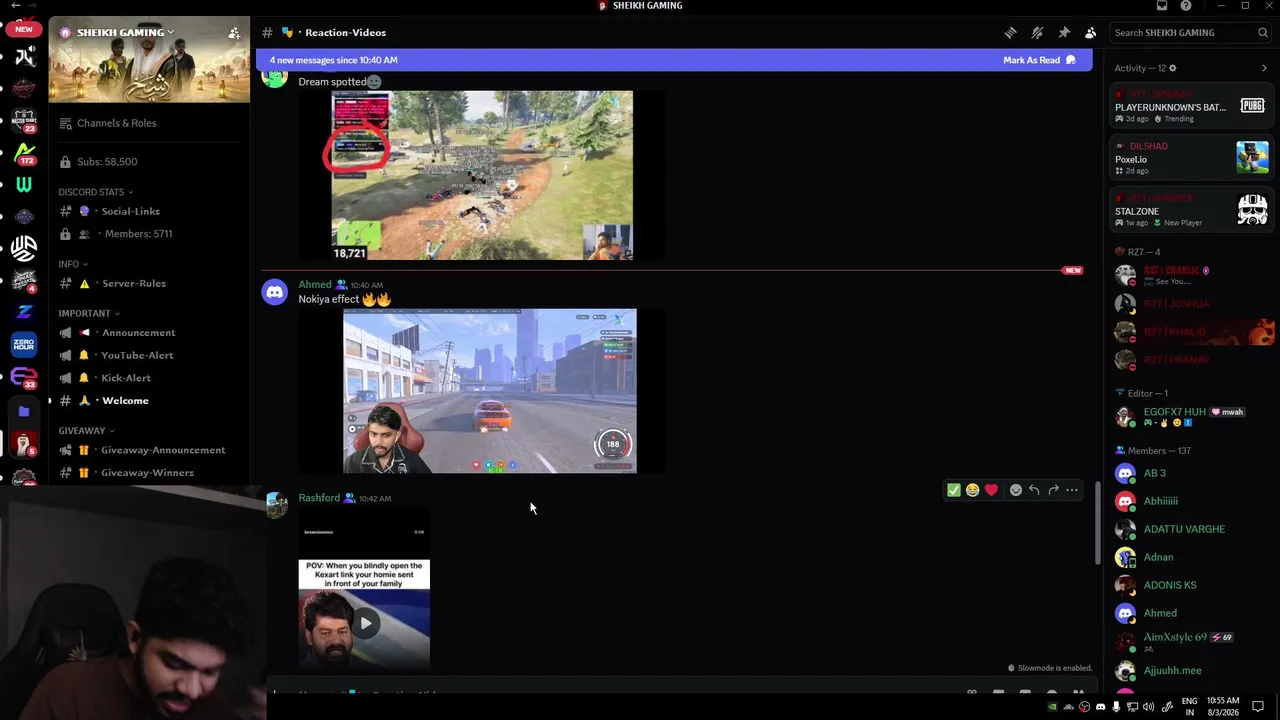The image size is (1280, 720).
Task: Click Rashford's username in the chat
Action: [x=319, y=498]
